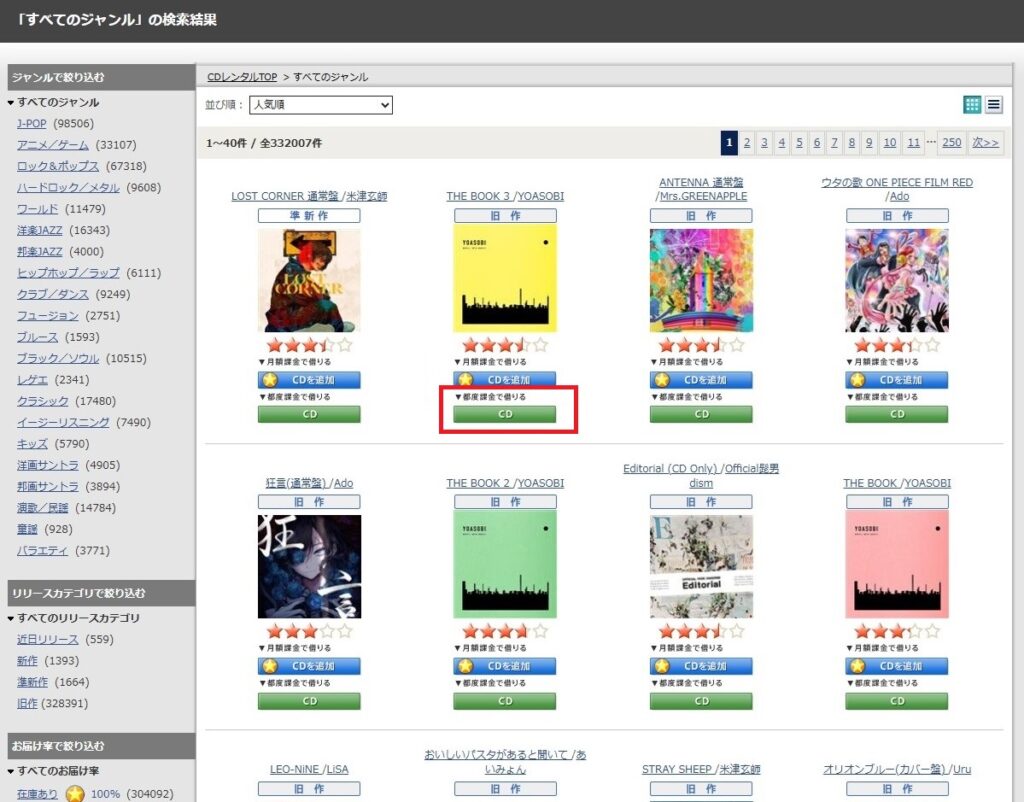Add THE BOOK 3 with CDを追加 button
The height and width of the screenshot is (802, 1024).
[505, 379]
